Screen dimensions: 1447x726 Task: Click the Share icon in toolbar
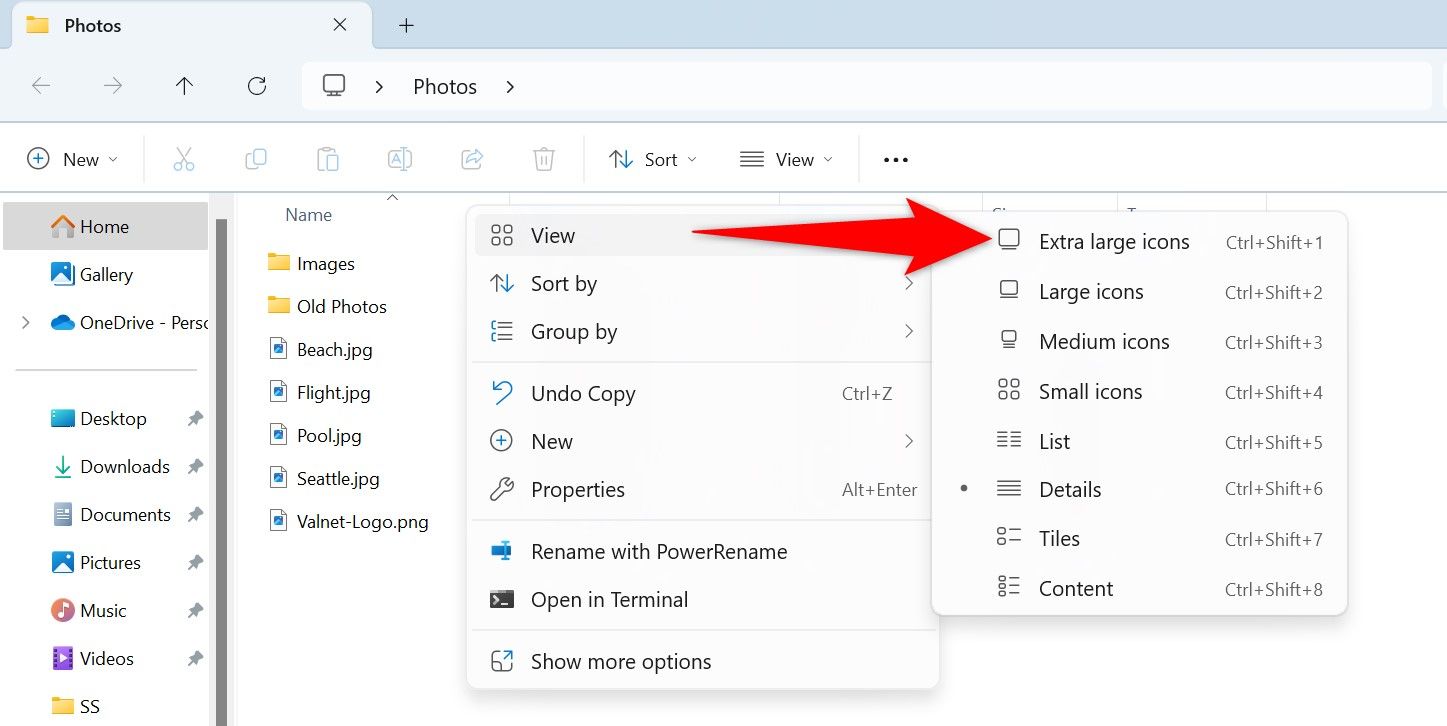(472, 160)
